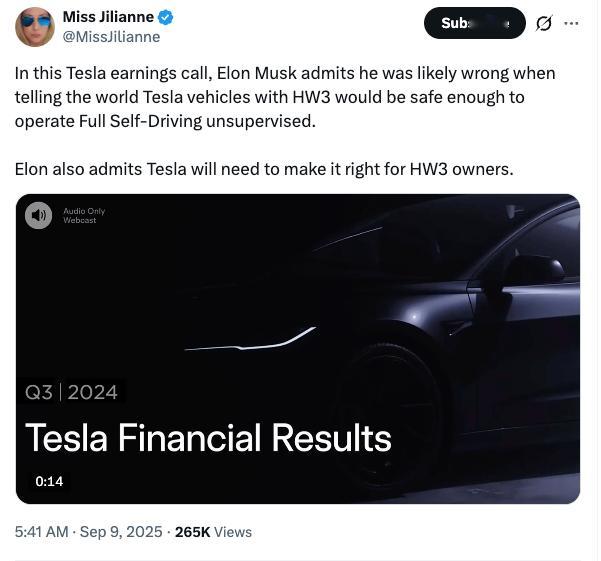Open the three-dot more options menu
601x561 pixels.
pyautogui.click(x=571, y=23)
